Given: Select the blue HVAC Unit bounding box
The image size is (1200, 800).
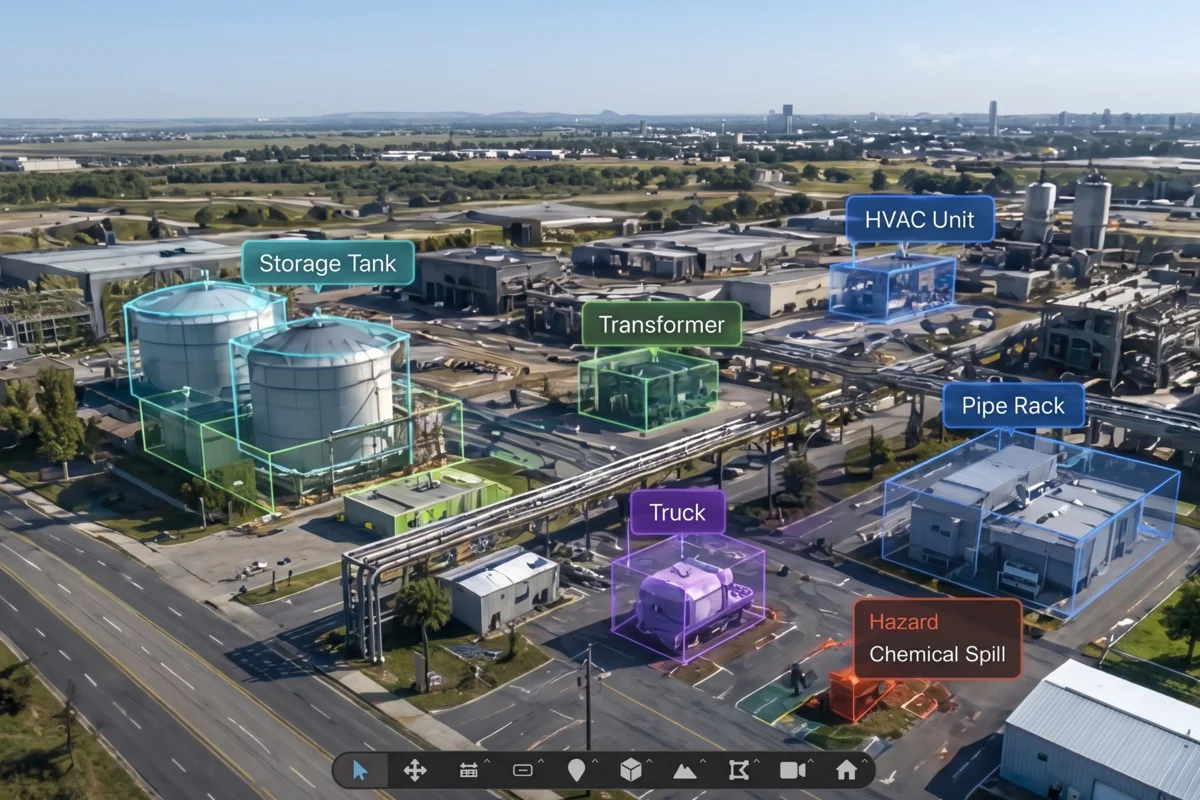Looking at the screenshot, I should click(x=891, y=287).
